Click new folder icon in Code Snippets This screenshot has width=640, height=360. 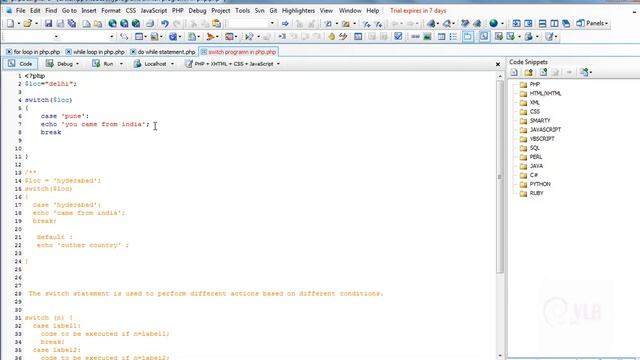(529, 73)
